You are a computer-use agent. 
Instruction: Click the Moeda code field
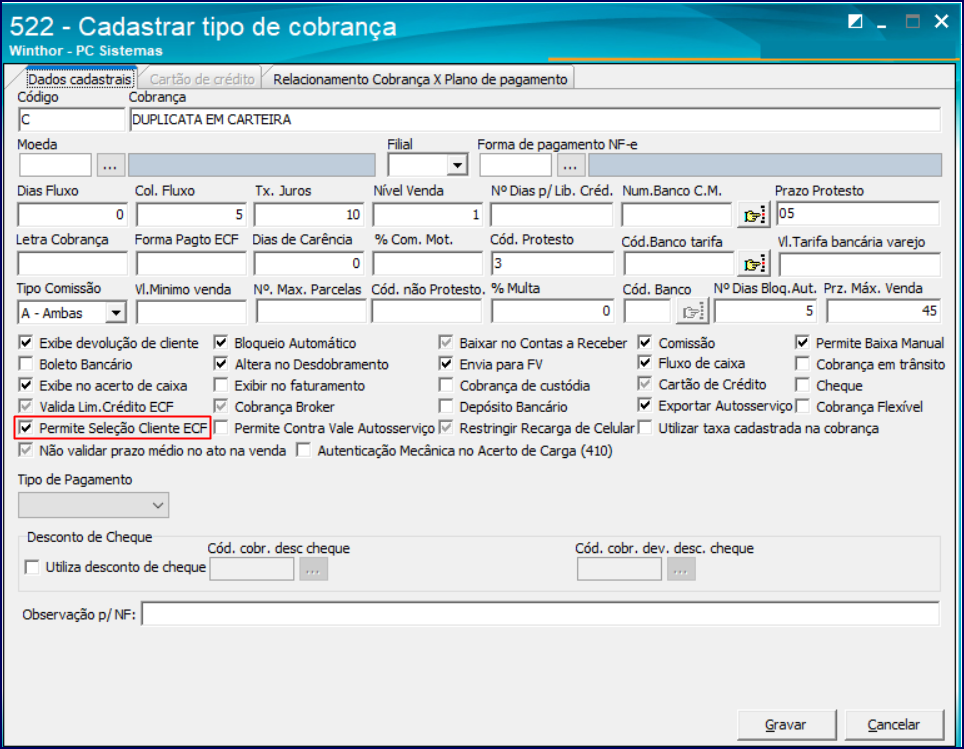point(55,165)
